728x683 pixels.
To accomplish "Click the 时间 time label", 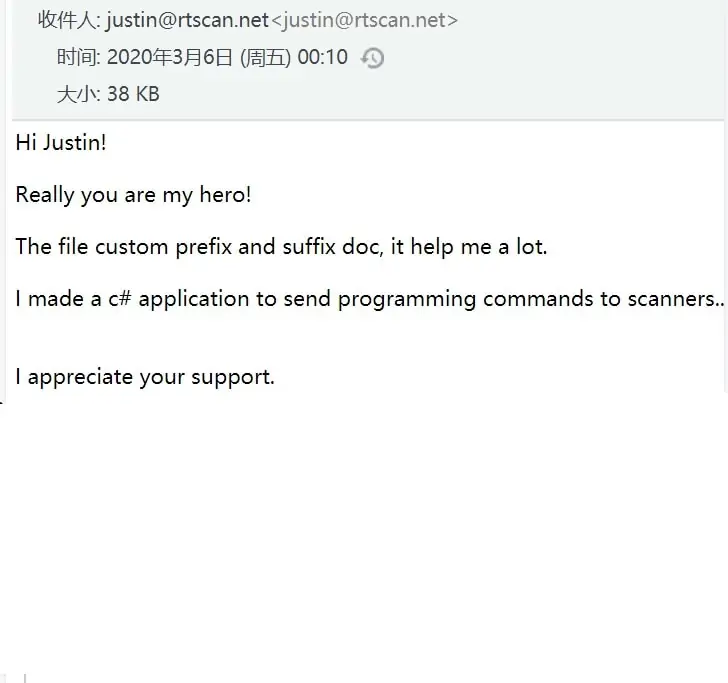I will click(78, 57).
